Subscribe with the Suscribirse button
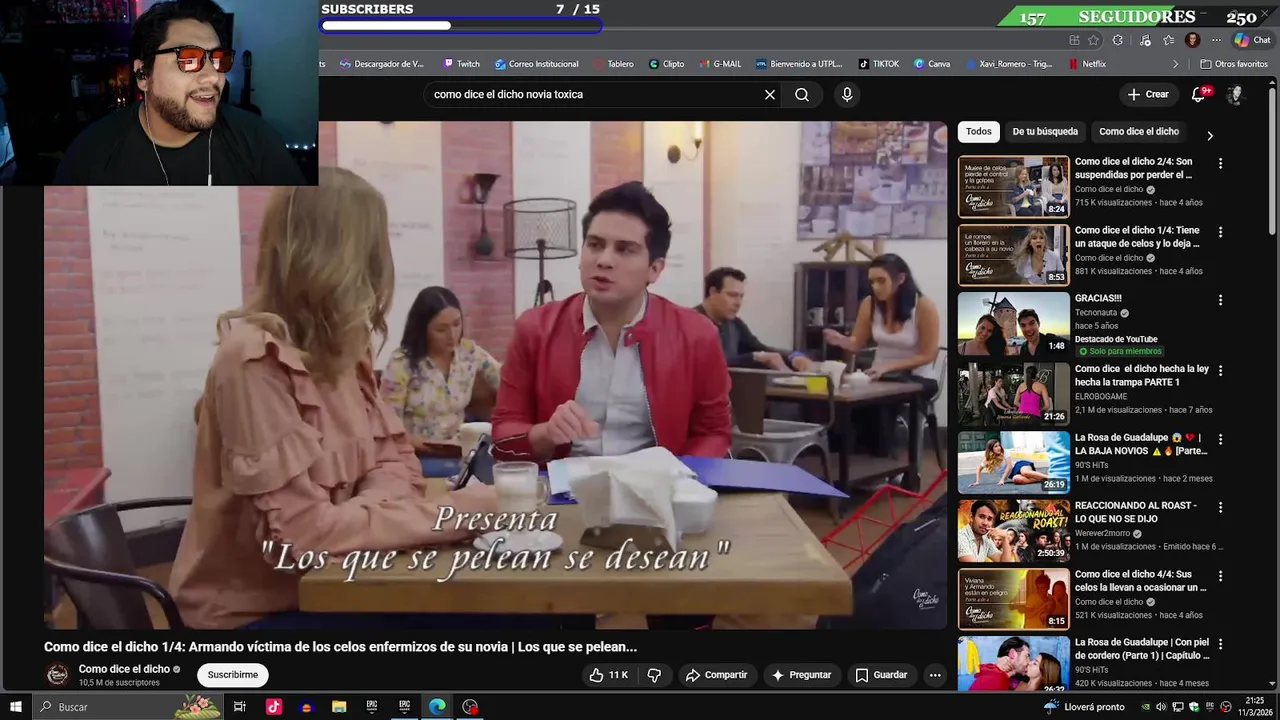 (233, 675)
